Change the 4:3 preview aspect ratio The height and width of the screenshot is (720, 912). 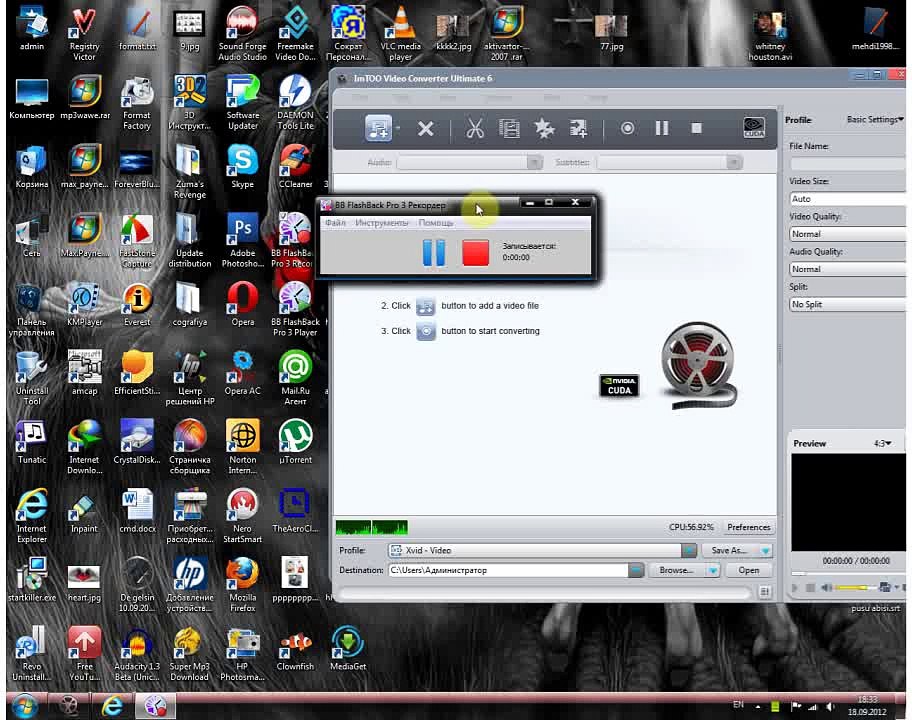coord(882,443)
